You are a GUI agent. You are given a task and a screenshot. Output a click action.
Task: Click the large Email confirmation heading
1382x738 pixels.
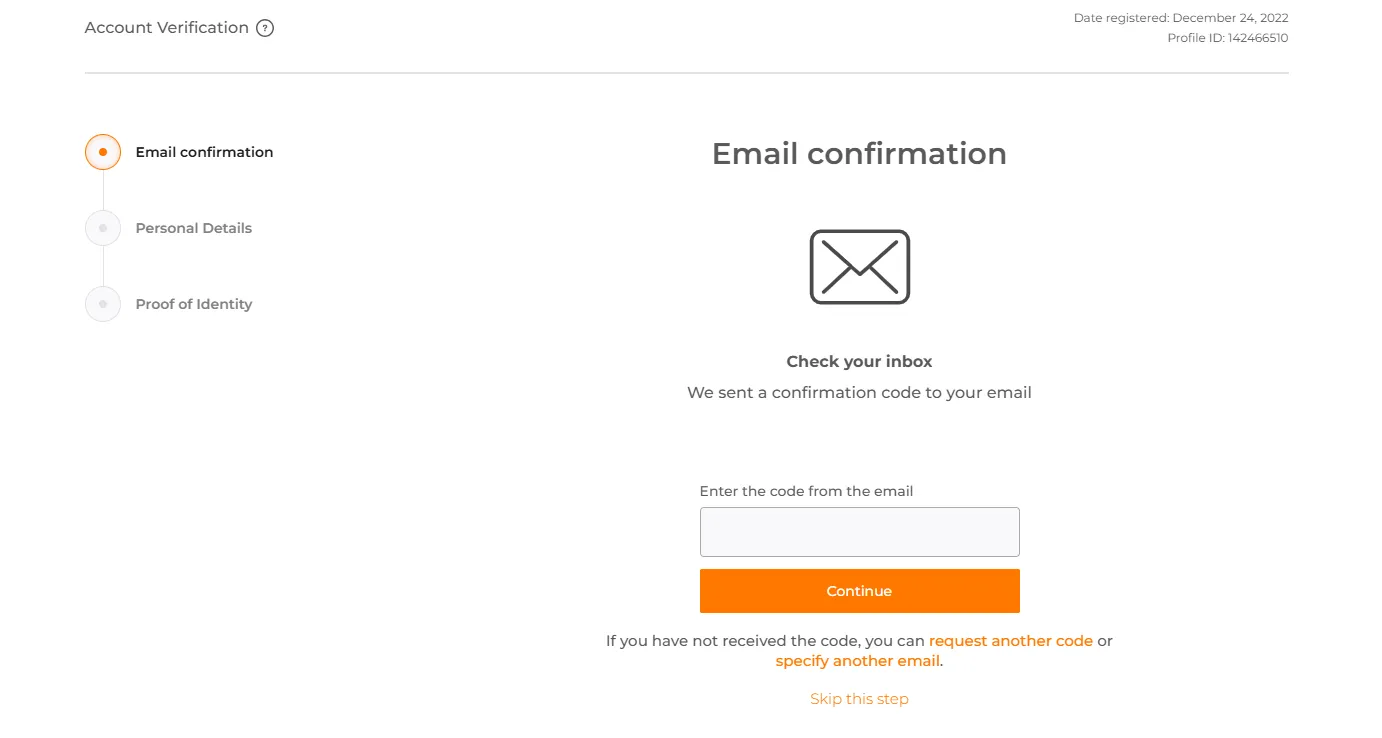859,154
